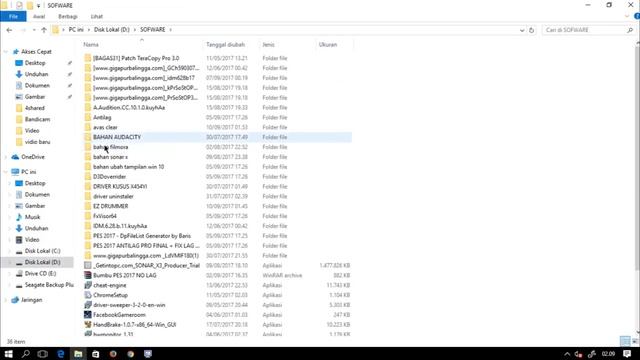Click Disk Lokal (D:) in address path

[x=112, y=30]
